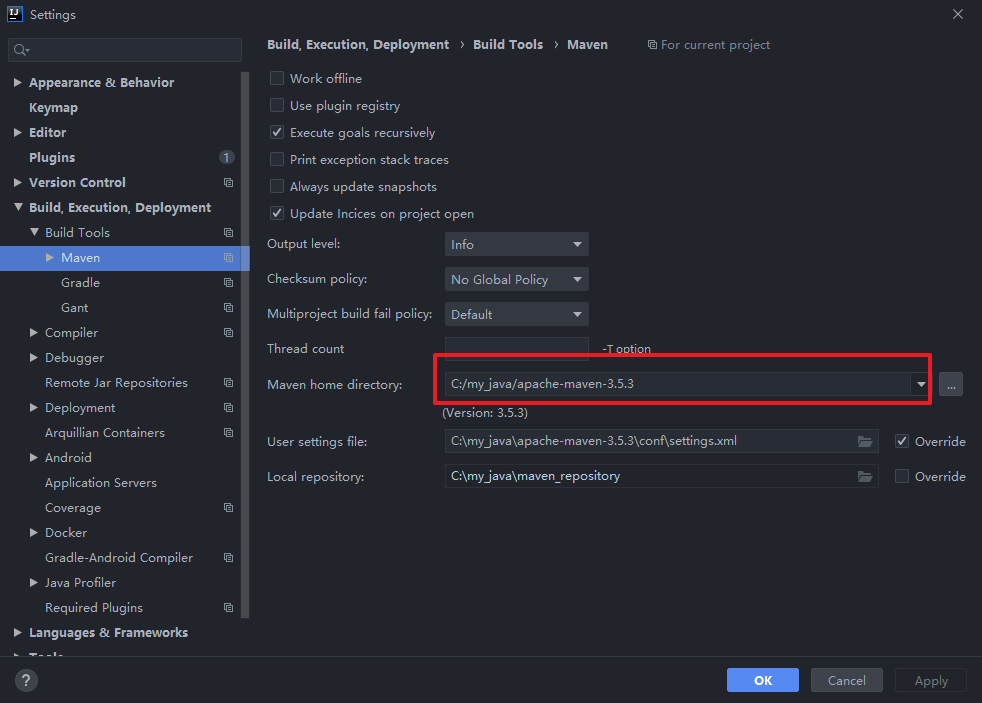This screenshot has width=982, height=703.
Task: Expand the Compiler node
Action: pos(34,333)
